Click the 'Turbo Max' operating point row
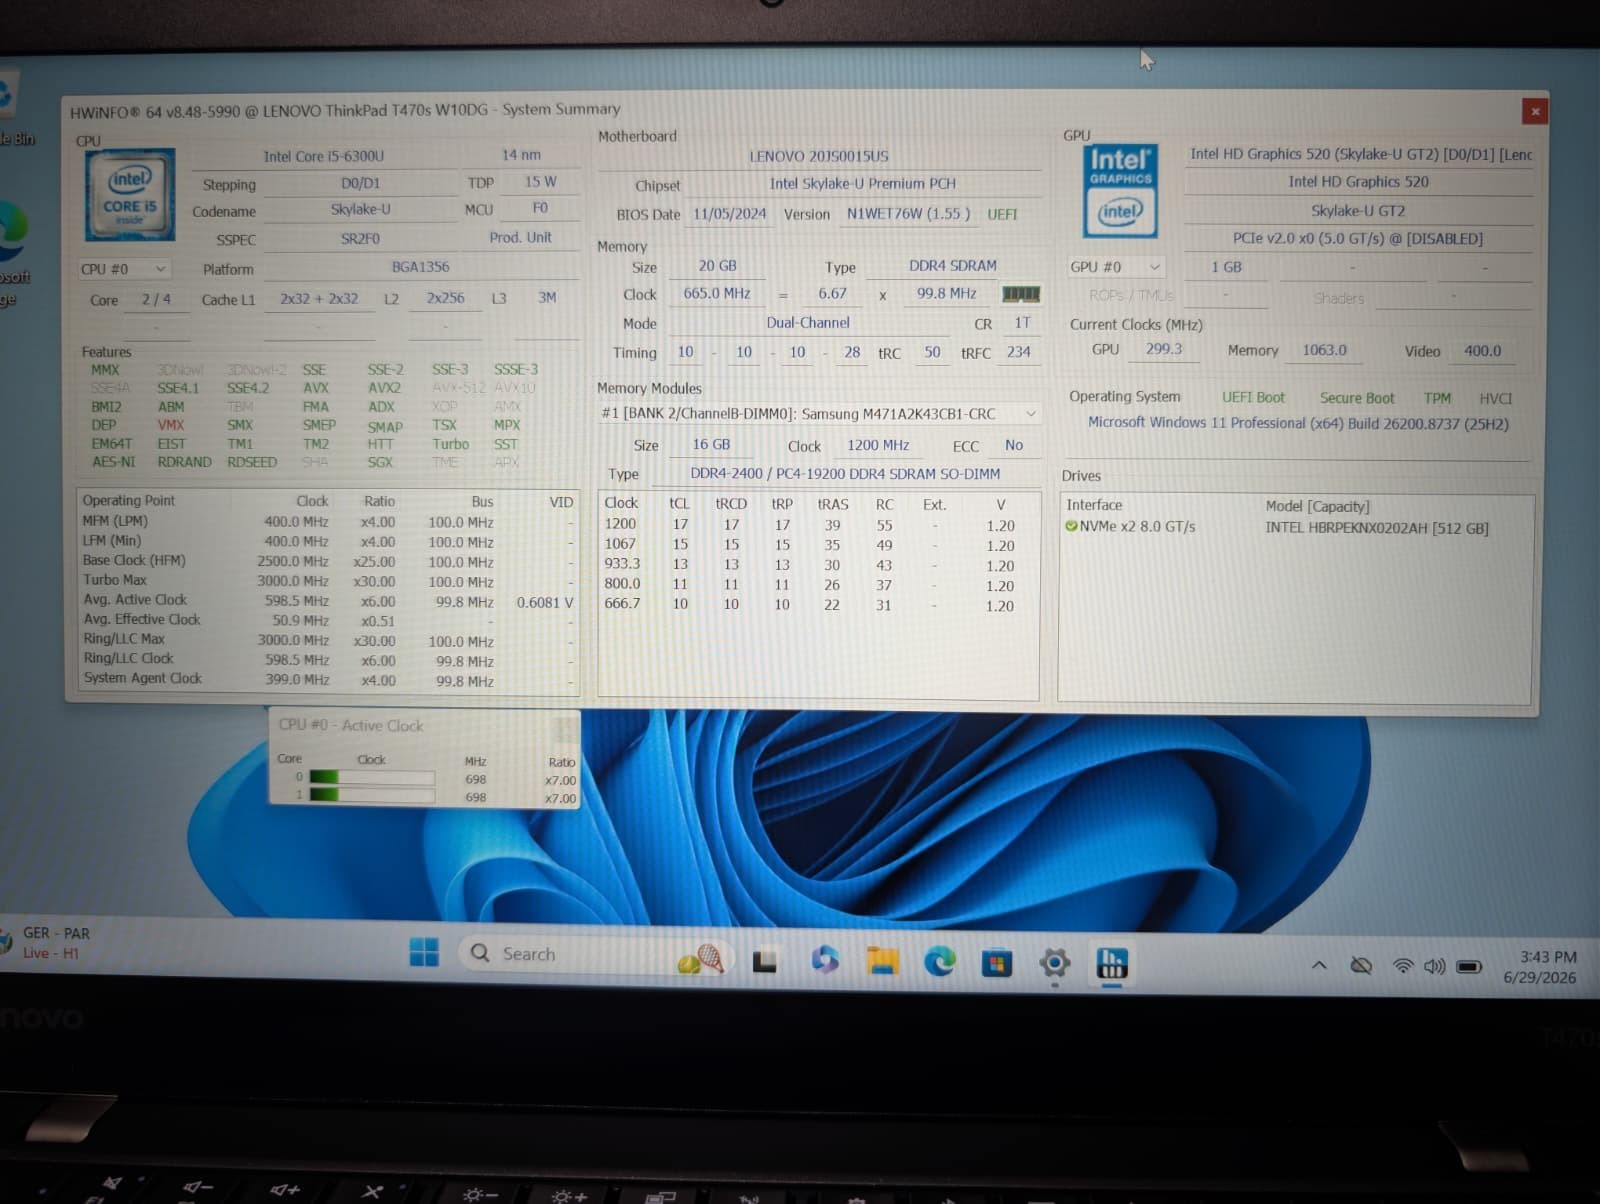This screenshot has height=1204, width=1600. (x=327, y=581)
